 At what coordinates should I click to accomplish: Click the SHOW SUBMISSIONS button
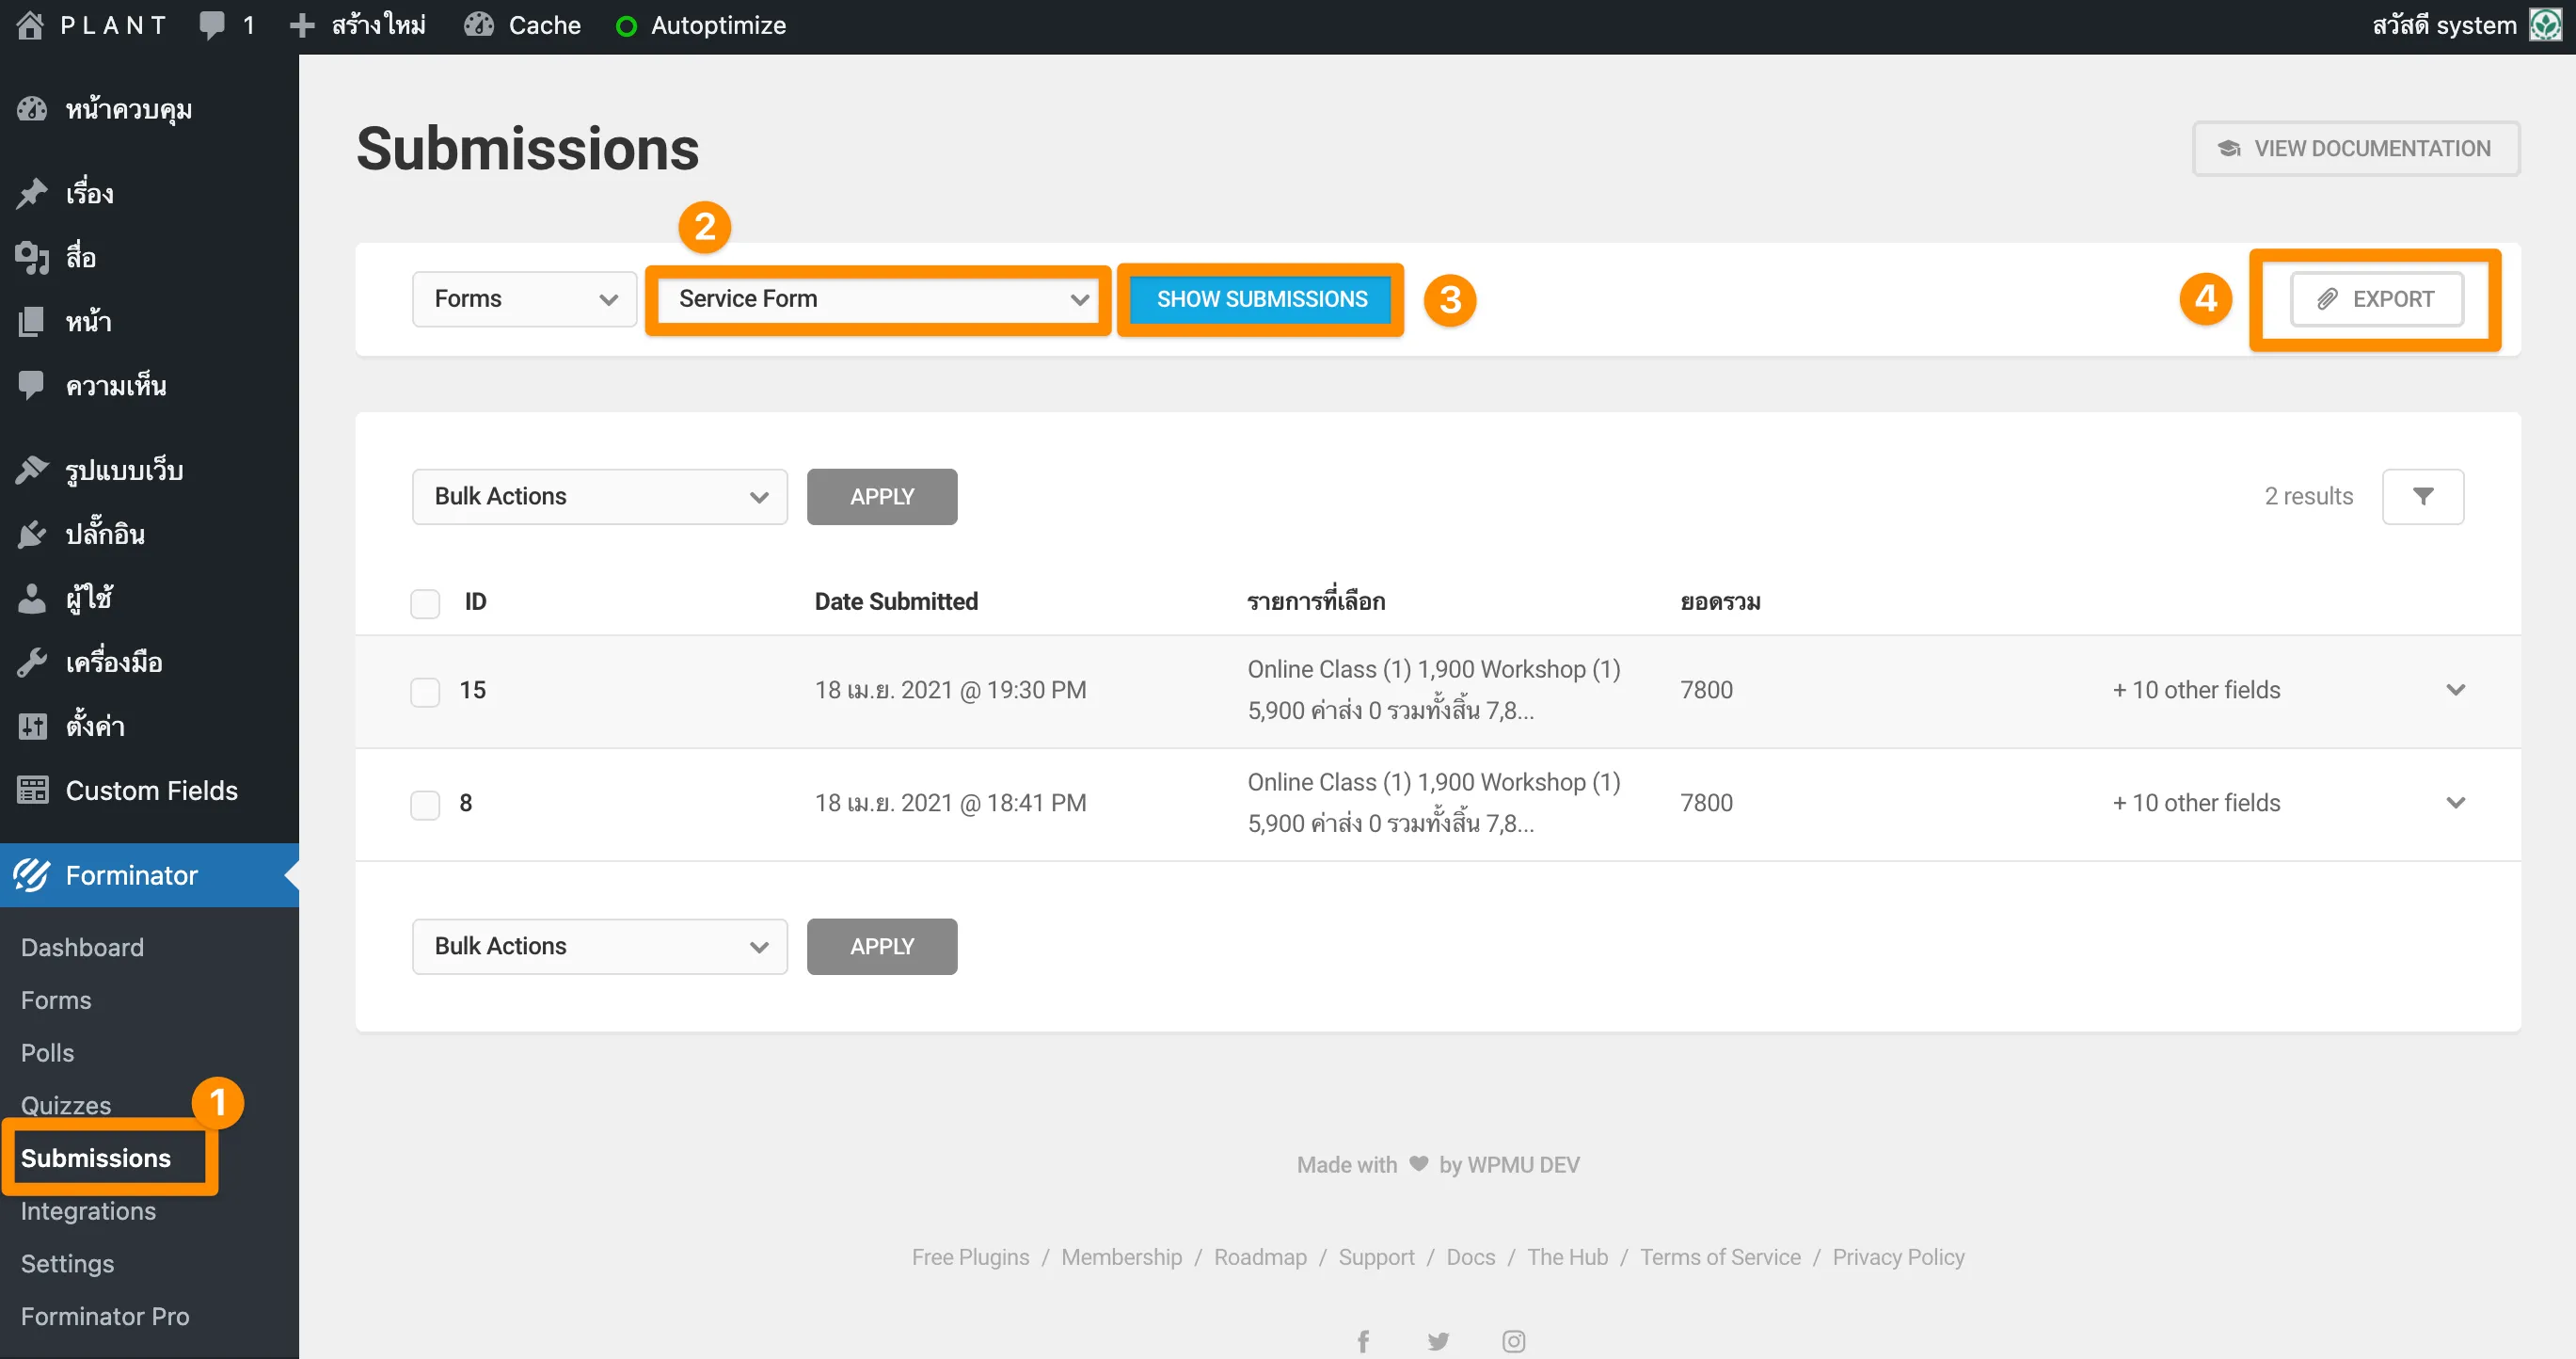tap(1261, 299)
